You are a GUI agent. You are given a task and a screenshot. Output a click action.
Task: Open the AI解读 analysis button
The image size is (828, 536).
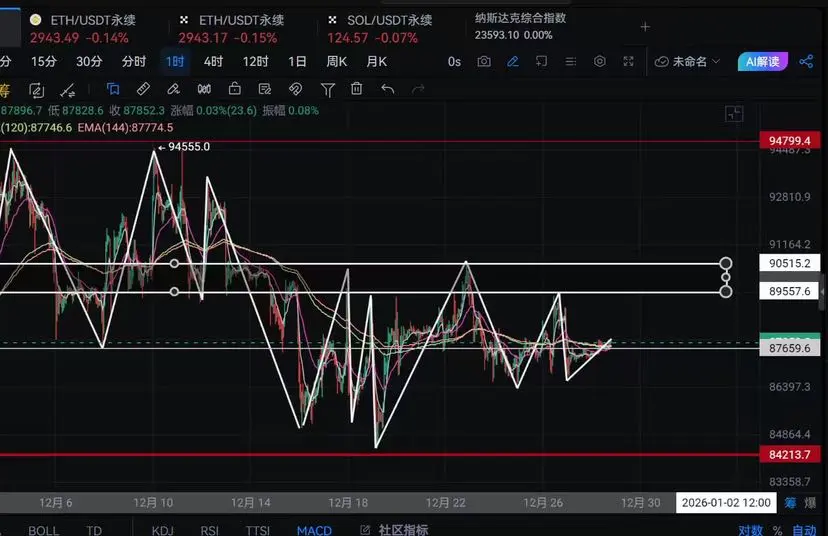pos(763,62)
